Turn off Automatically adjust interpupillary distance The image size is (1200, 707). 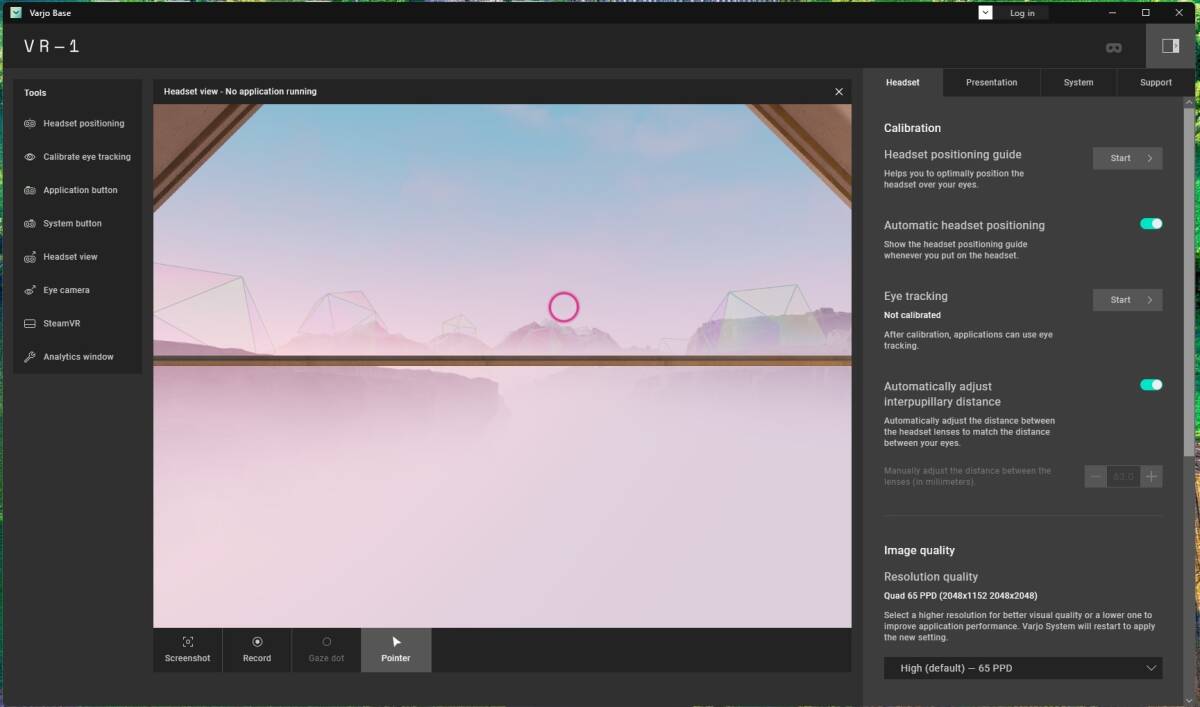pos(1151,385)
